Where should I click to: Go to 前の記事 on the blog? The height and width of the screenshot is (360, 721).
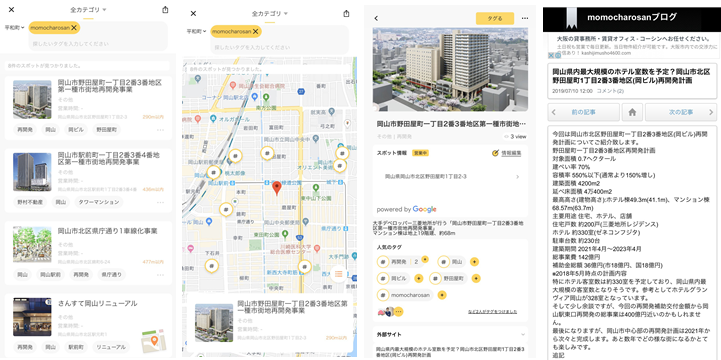584,112
